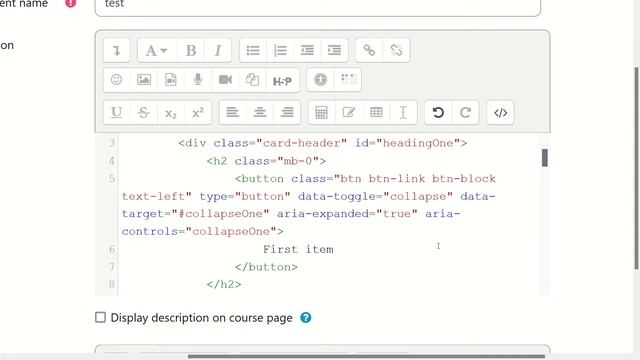
Task: Toggle underline formatting
Action: pos(116,112)
